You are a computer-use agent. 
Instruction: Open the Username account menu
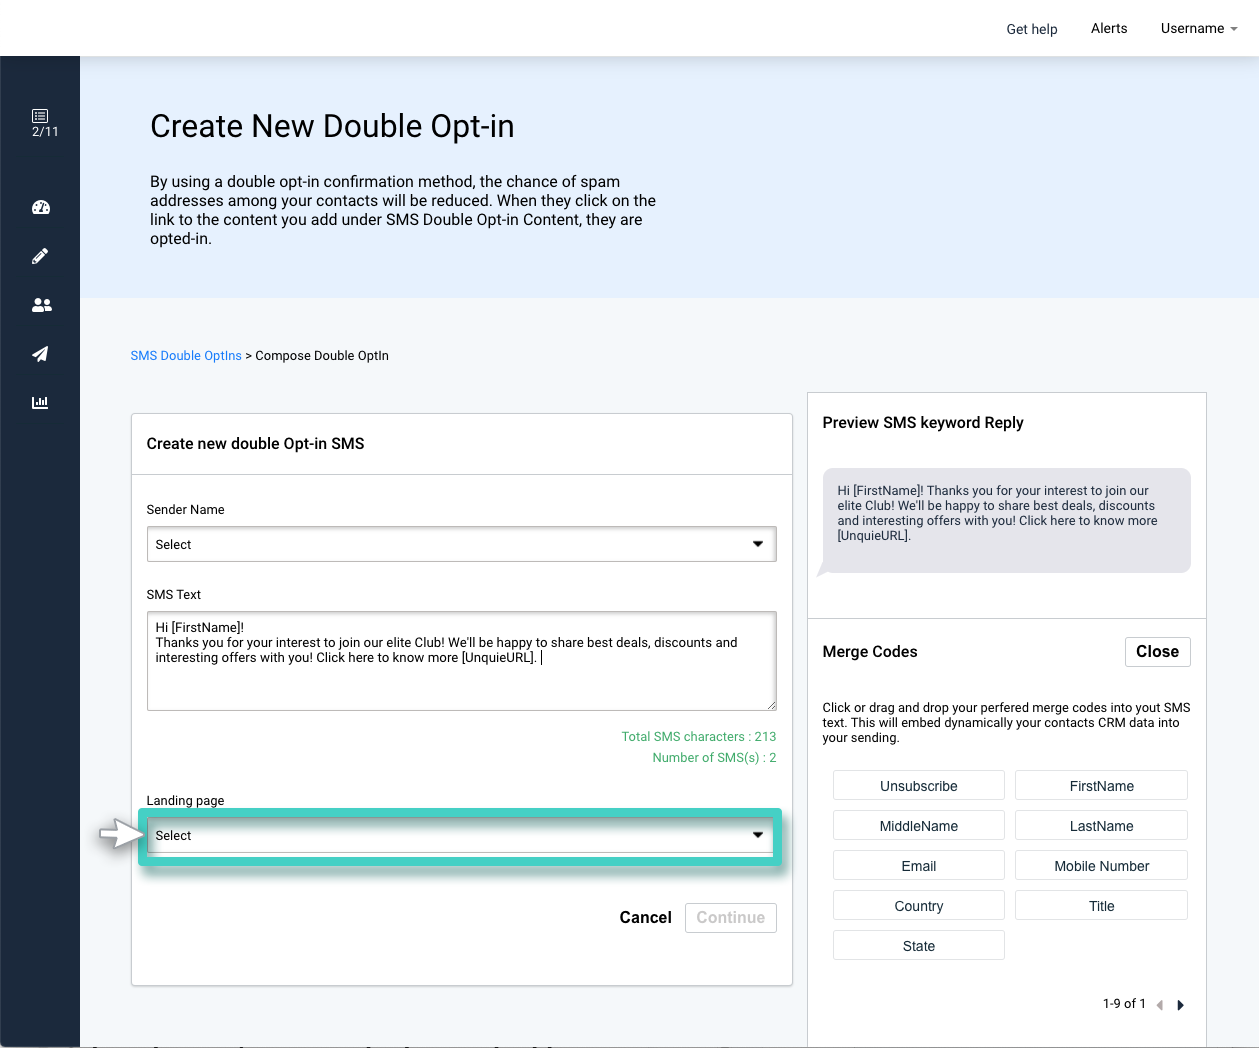[x=1199, y=28]
